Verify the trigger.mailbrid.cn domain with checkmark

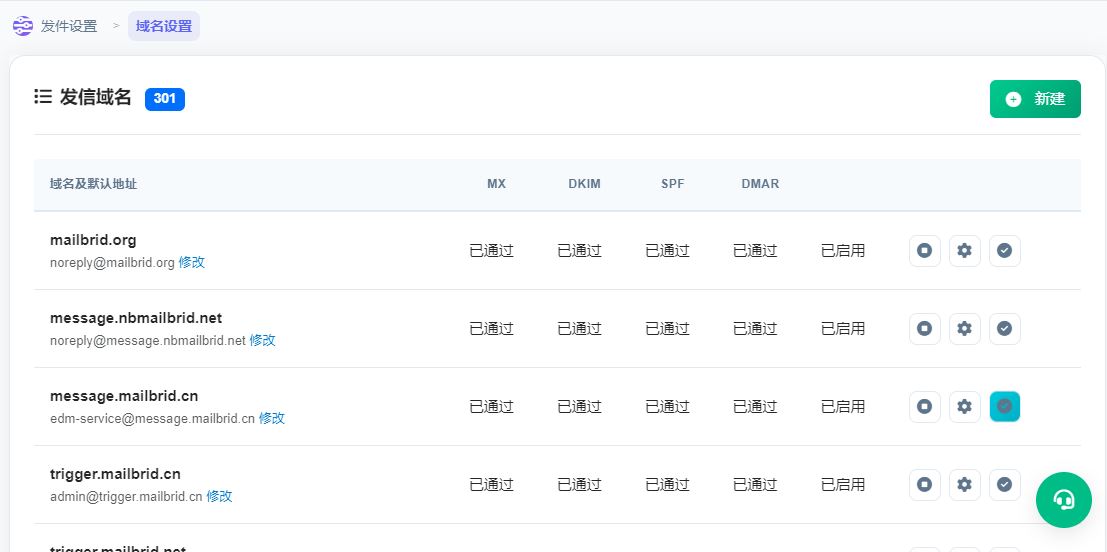coord(1005,485)
